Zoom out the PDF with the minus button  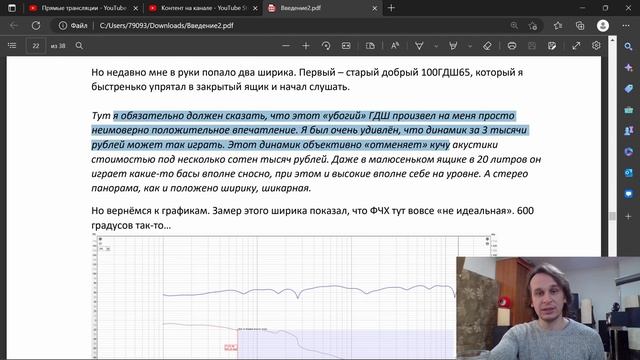click(x=286, y=46)
